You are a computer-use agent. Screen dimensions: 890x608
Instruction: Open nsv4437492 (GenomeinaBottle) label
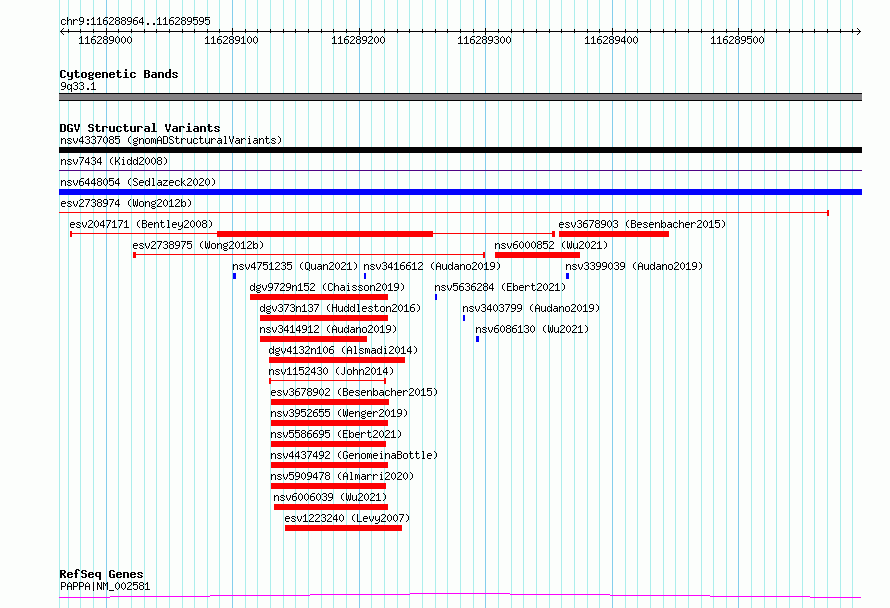[354, 455]
